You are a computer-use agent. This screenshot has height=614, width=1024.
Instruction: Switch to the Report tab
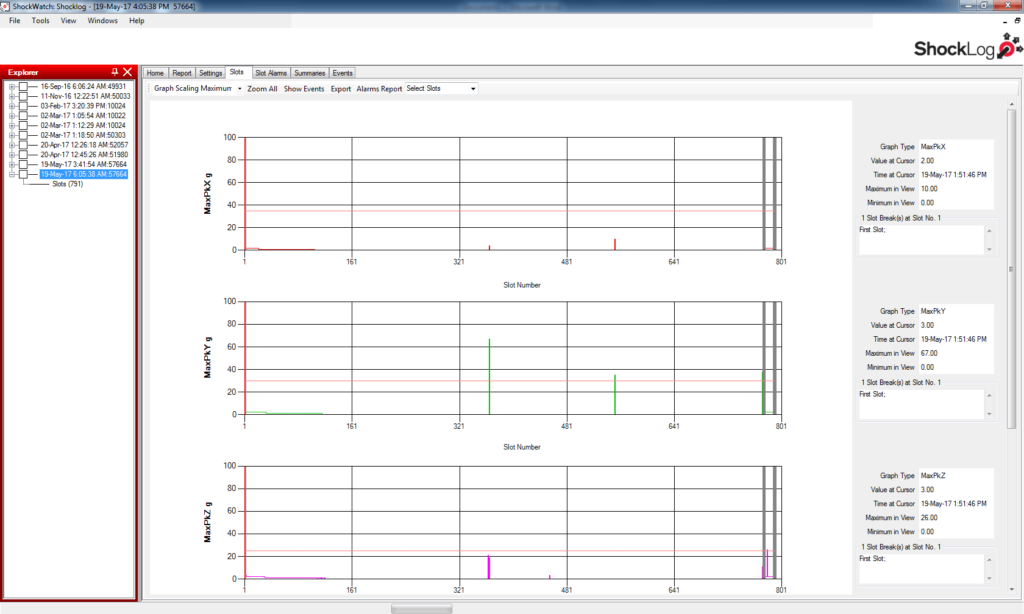pos(182,73)
